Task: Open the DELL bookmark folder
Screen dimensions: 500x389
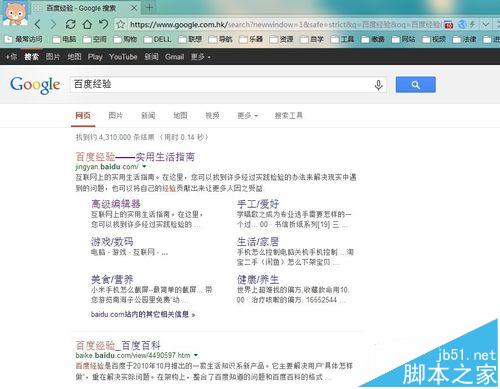Action: tap(158, 39)
